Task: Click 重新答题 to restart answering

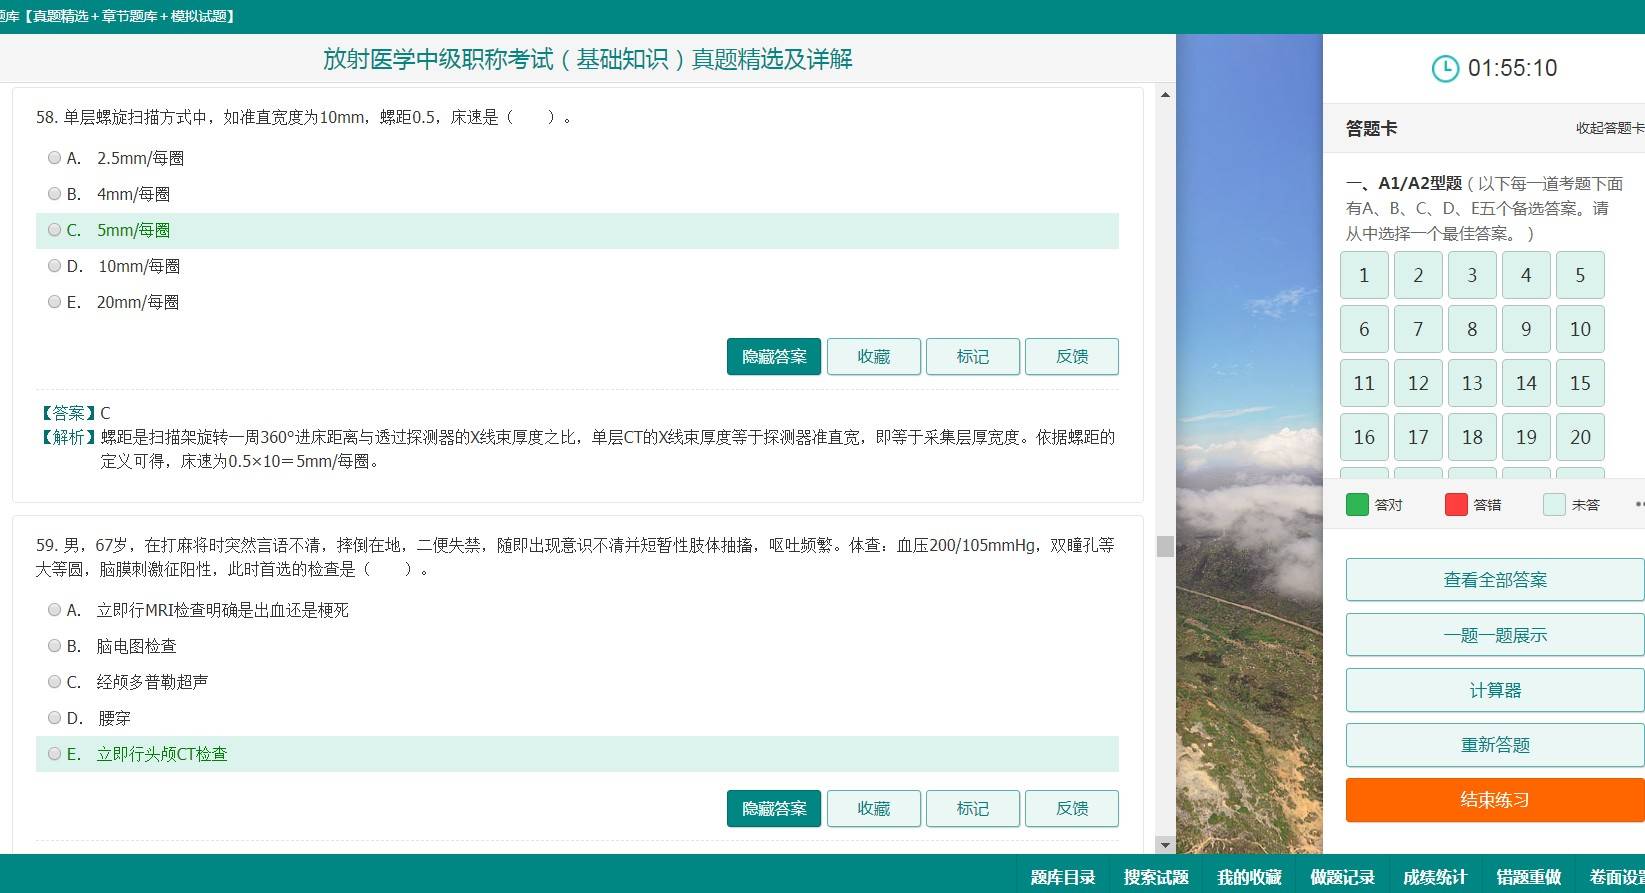Action: coord(1495,745)
